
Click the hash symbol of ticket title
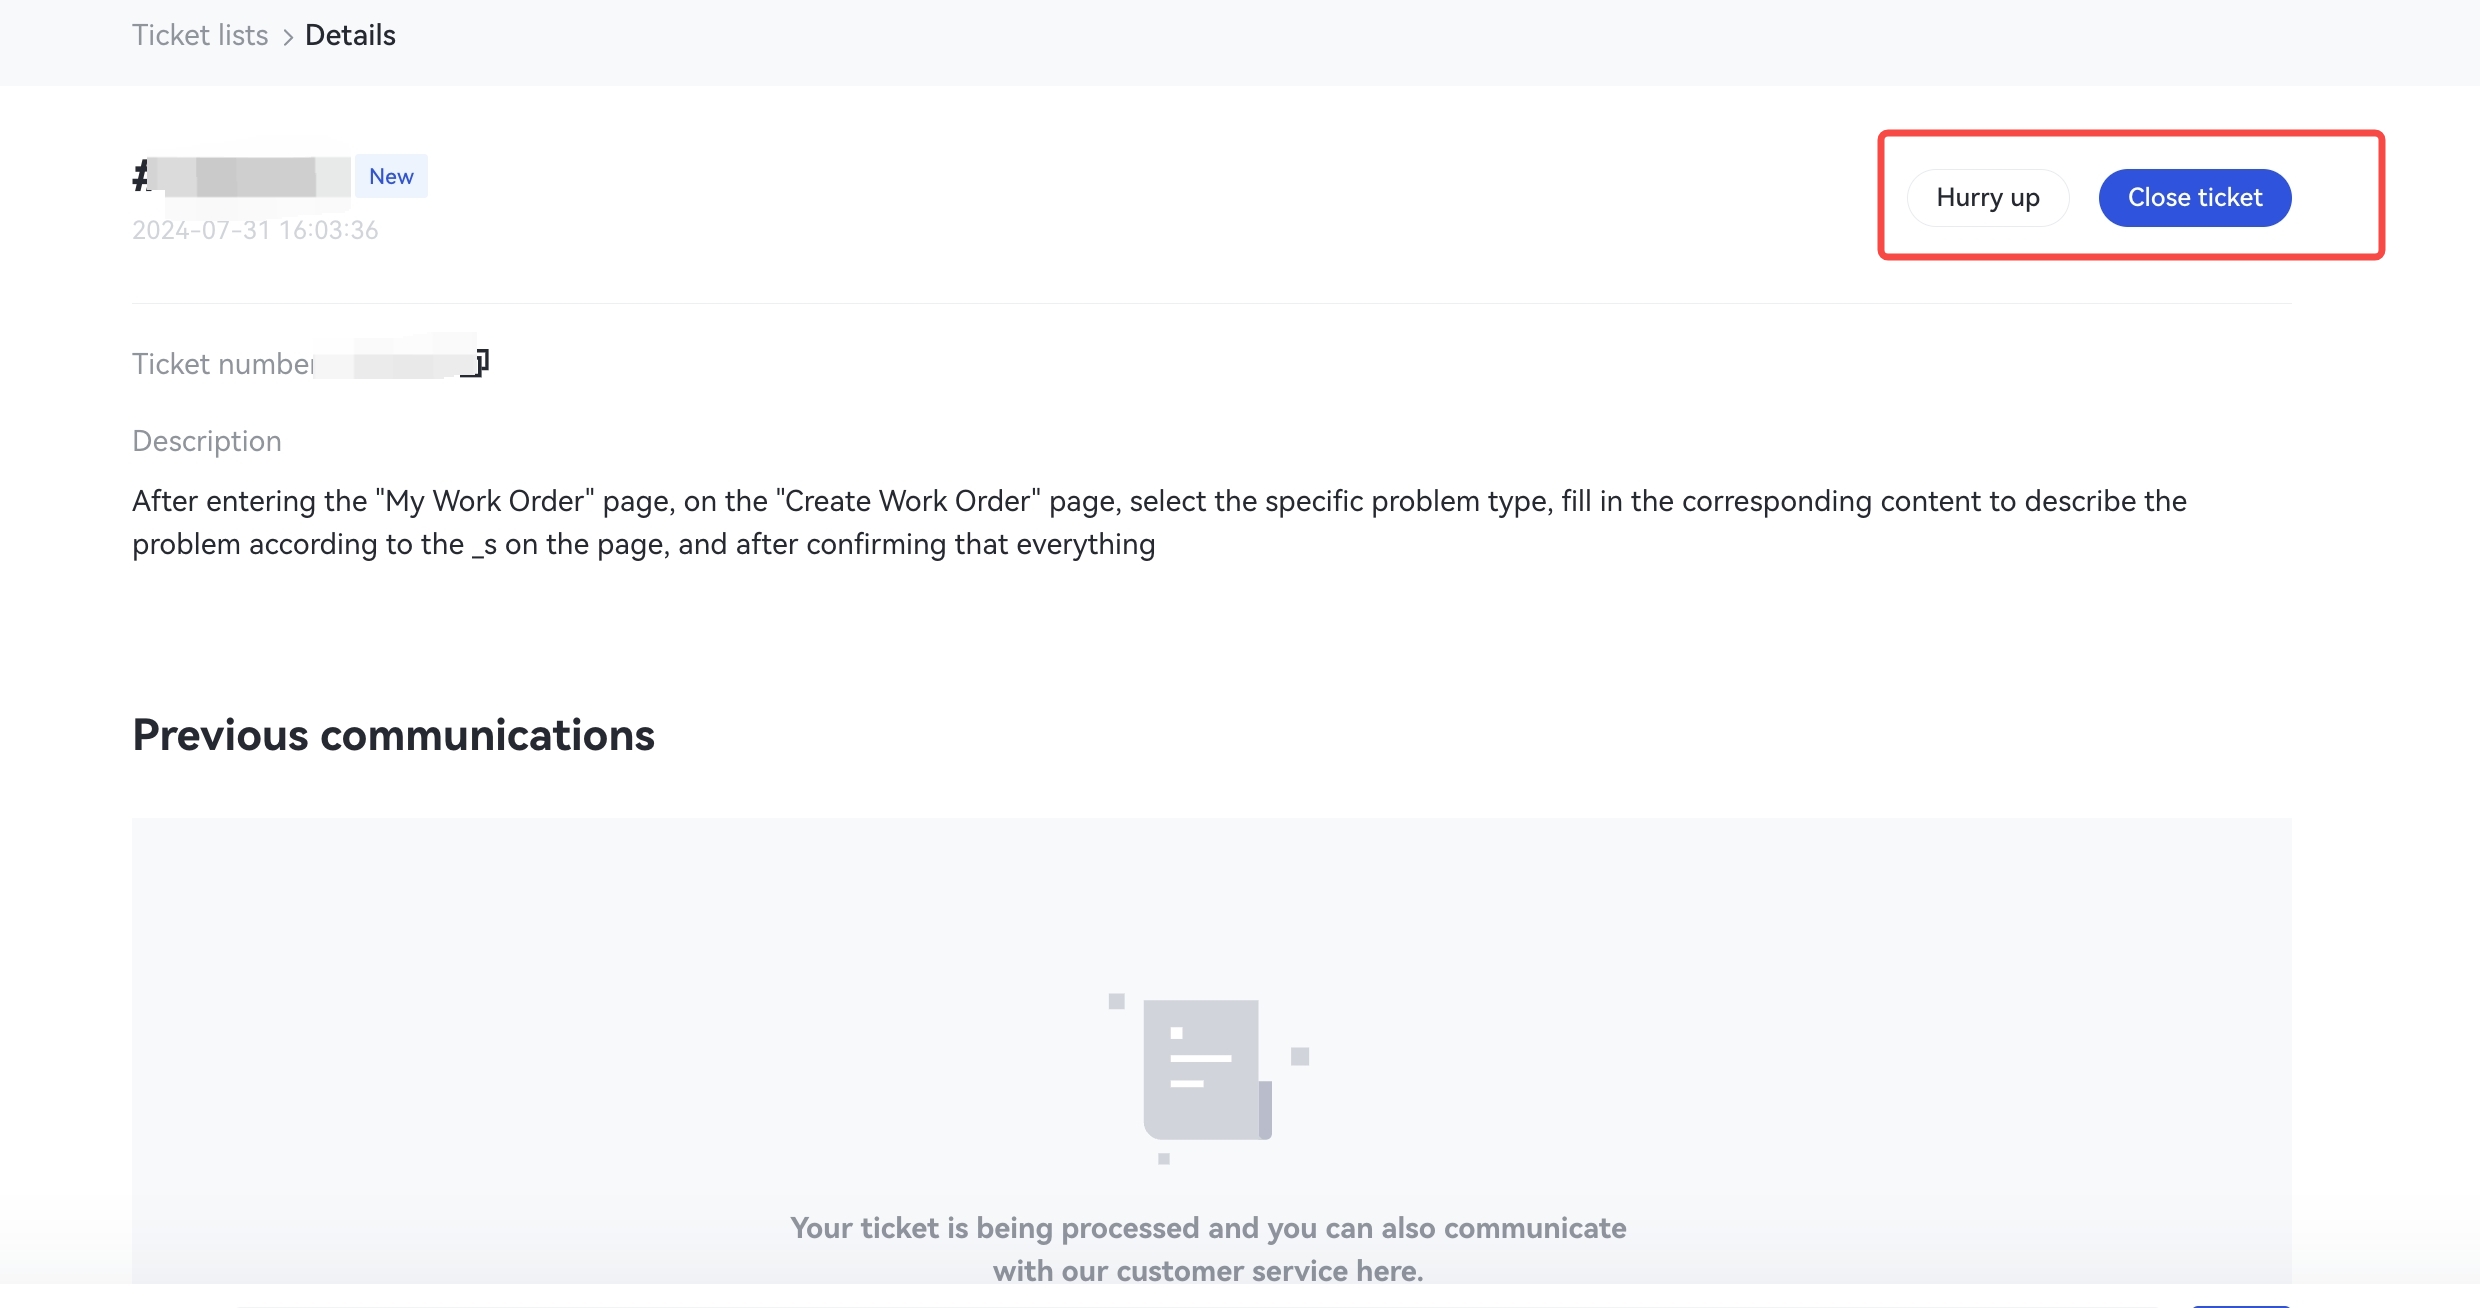click(x=141, y=176)
